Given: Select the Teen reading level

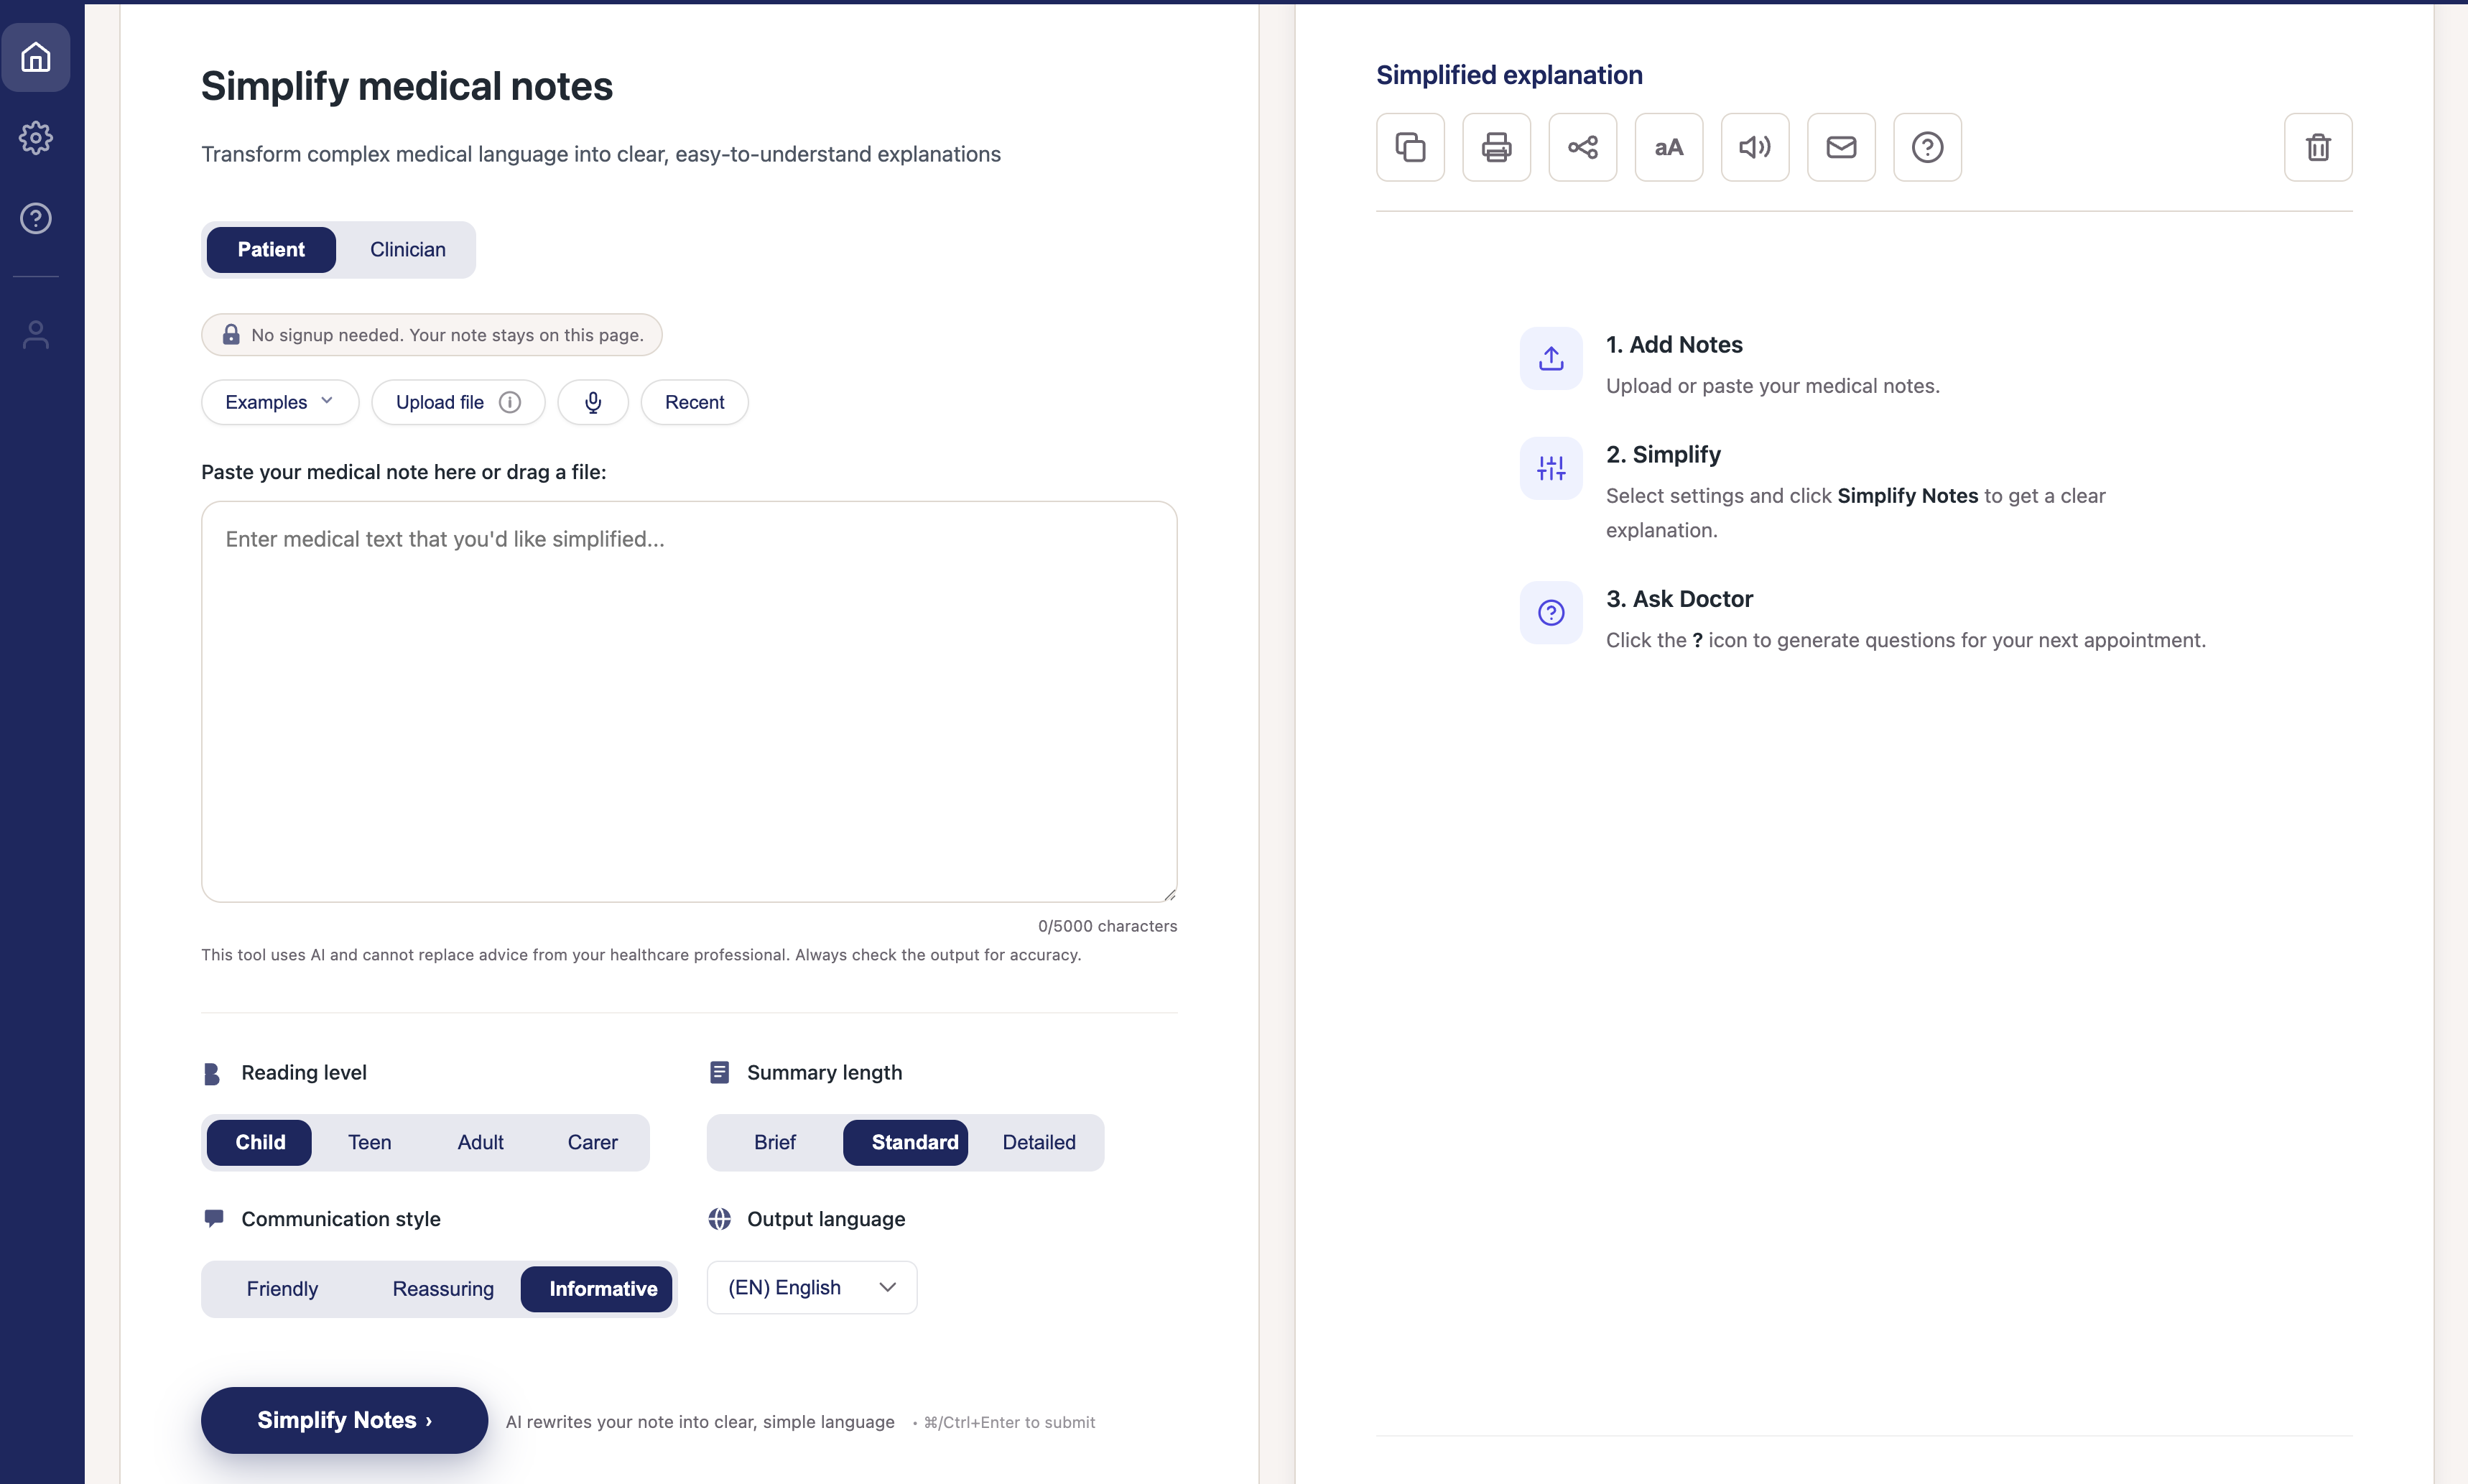Looking at the screenshot, I should pos(369,1142).
